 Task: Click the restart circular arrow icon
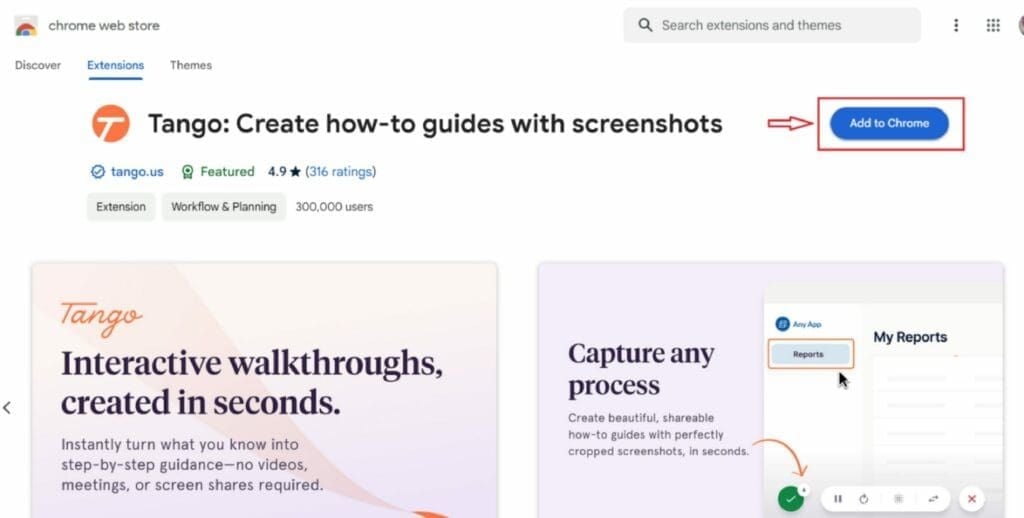click(864, 498)
